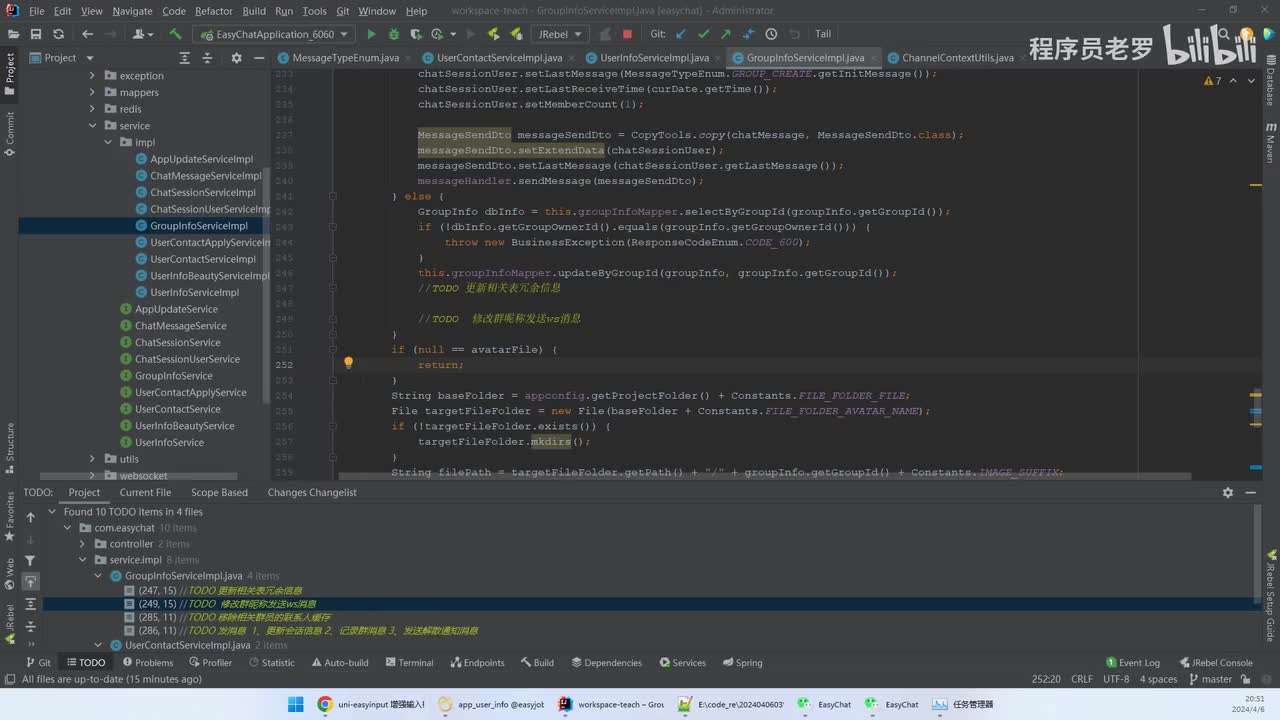Click the Git commit checkmark icon
The height and width of the screenshot is (720, 1280).
point(703,34)
